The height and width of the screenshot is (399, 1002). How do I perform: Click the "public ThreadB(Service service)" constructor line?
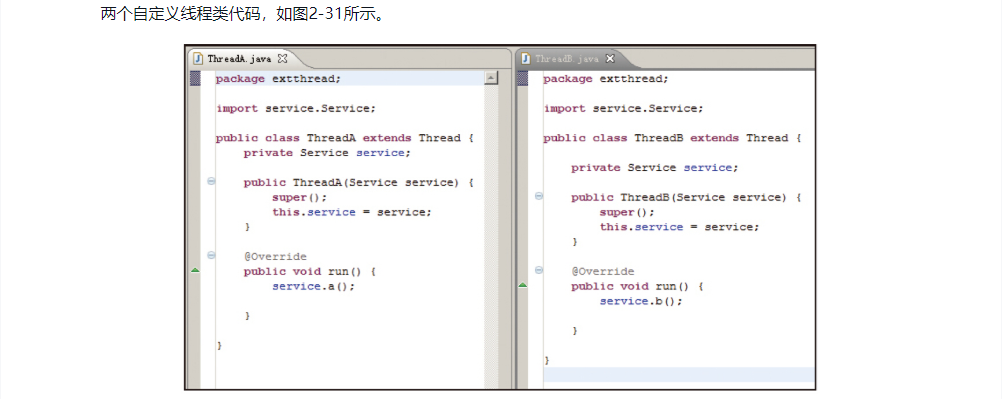click(x=686, y=197)
